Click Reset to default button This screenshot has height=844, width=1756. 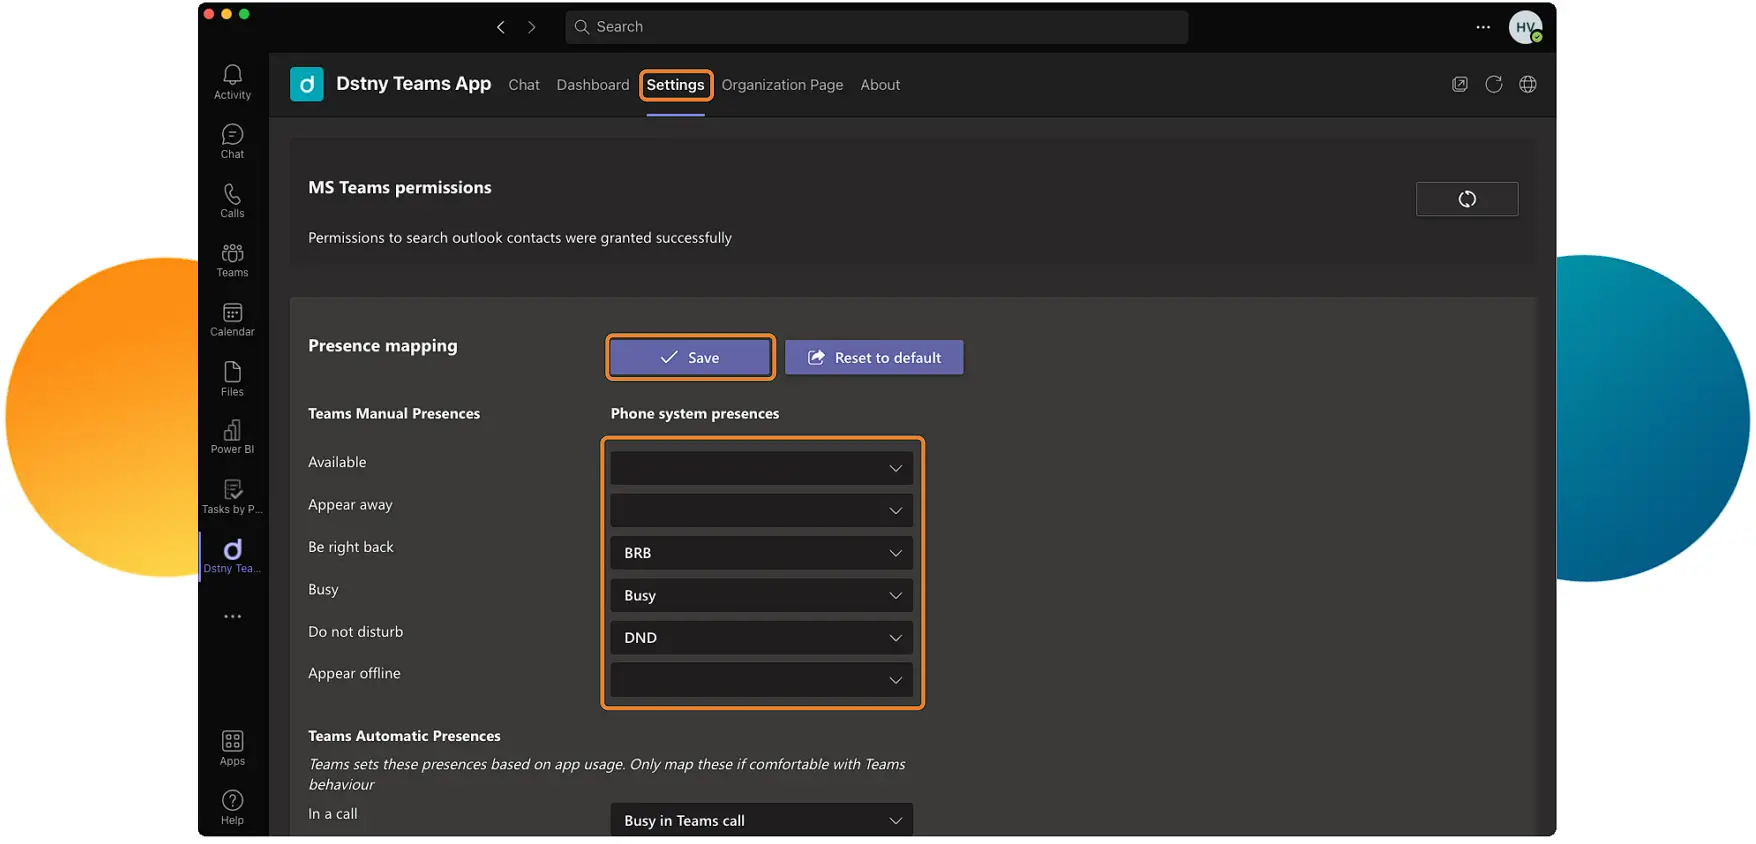874,358
